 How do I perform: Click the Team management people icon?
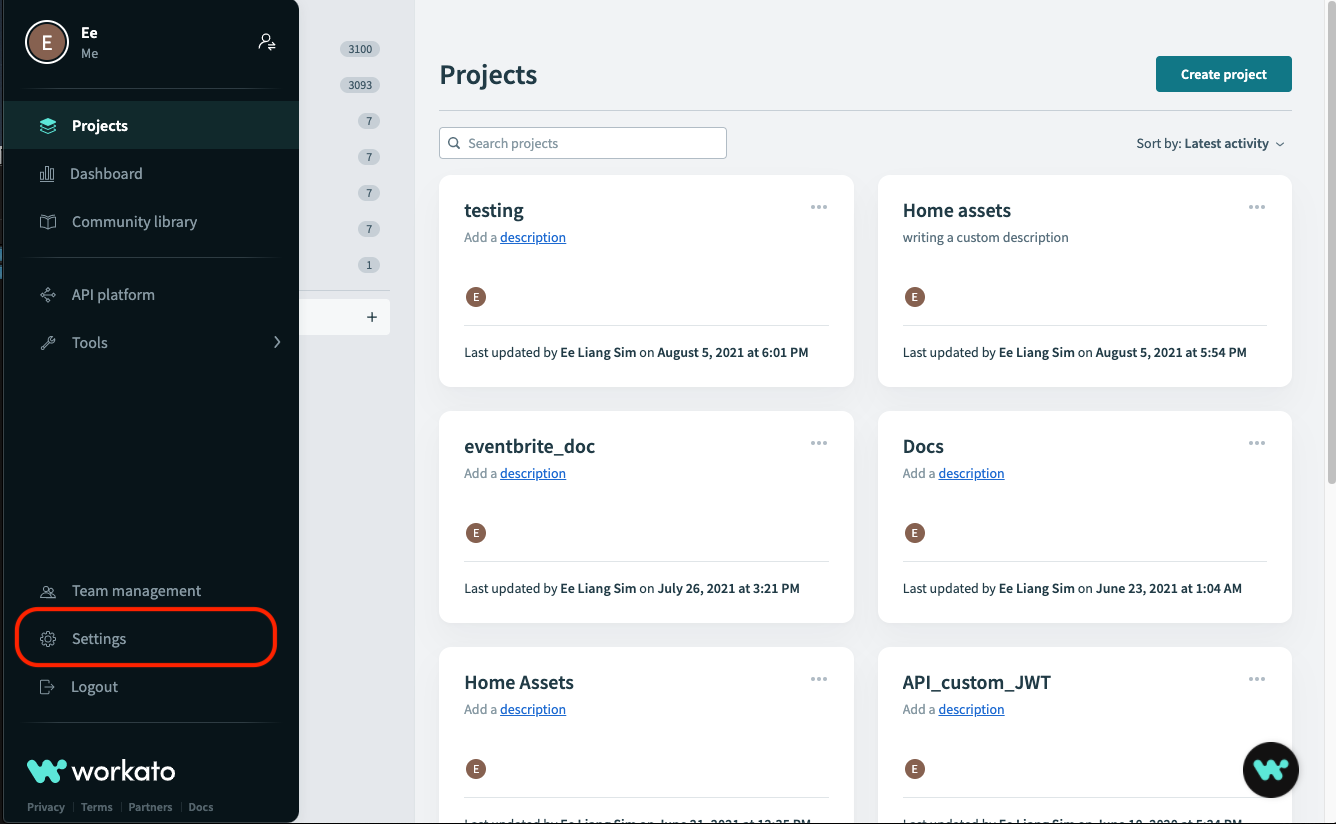(x=47, y=590)
